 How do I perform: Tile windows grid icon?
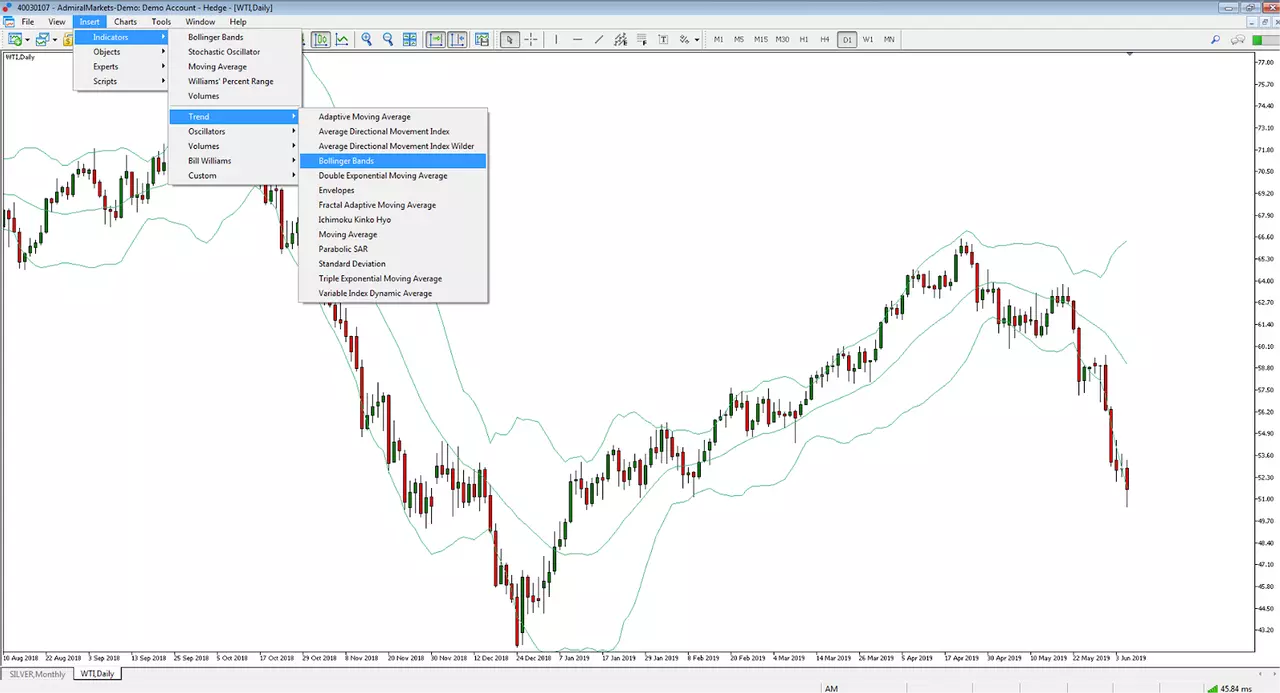(410, 39)
